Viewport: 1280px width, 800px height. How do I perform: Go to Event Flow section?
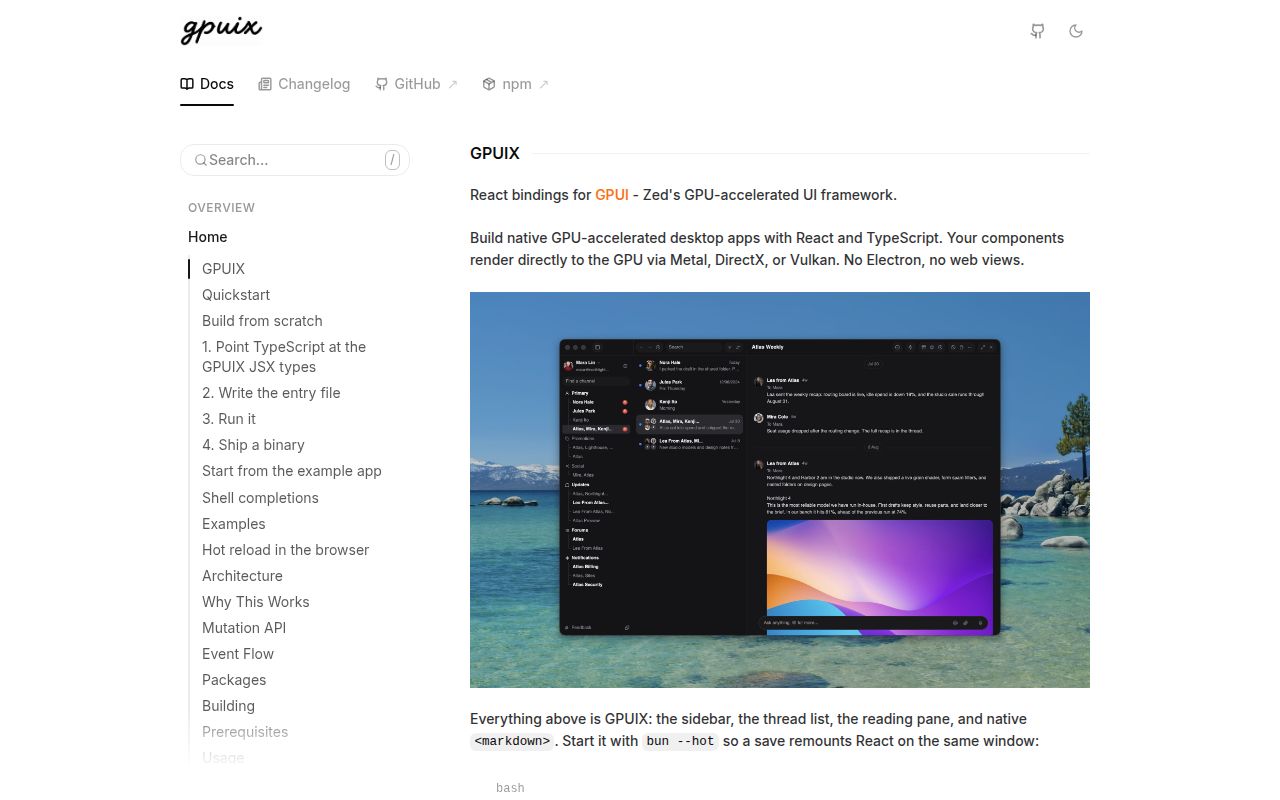pyautogui.click(x=238, y=654)
